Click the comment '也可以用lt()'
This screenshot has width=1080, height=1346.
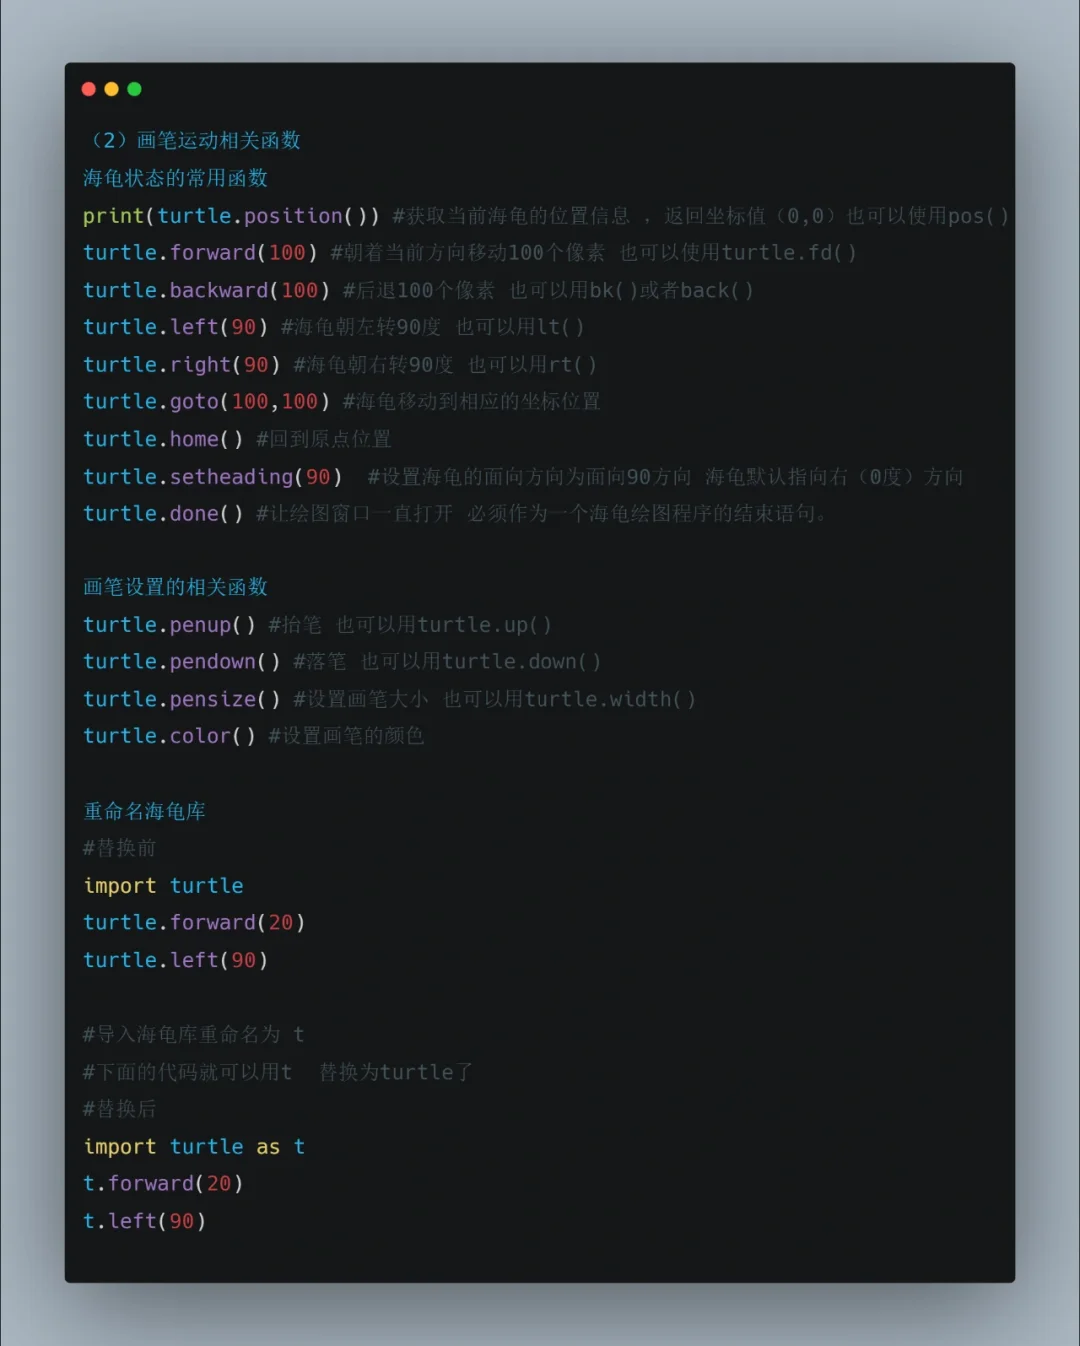[520, 327]
